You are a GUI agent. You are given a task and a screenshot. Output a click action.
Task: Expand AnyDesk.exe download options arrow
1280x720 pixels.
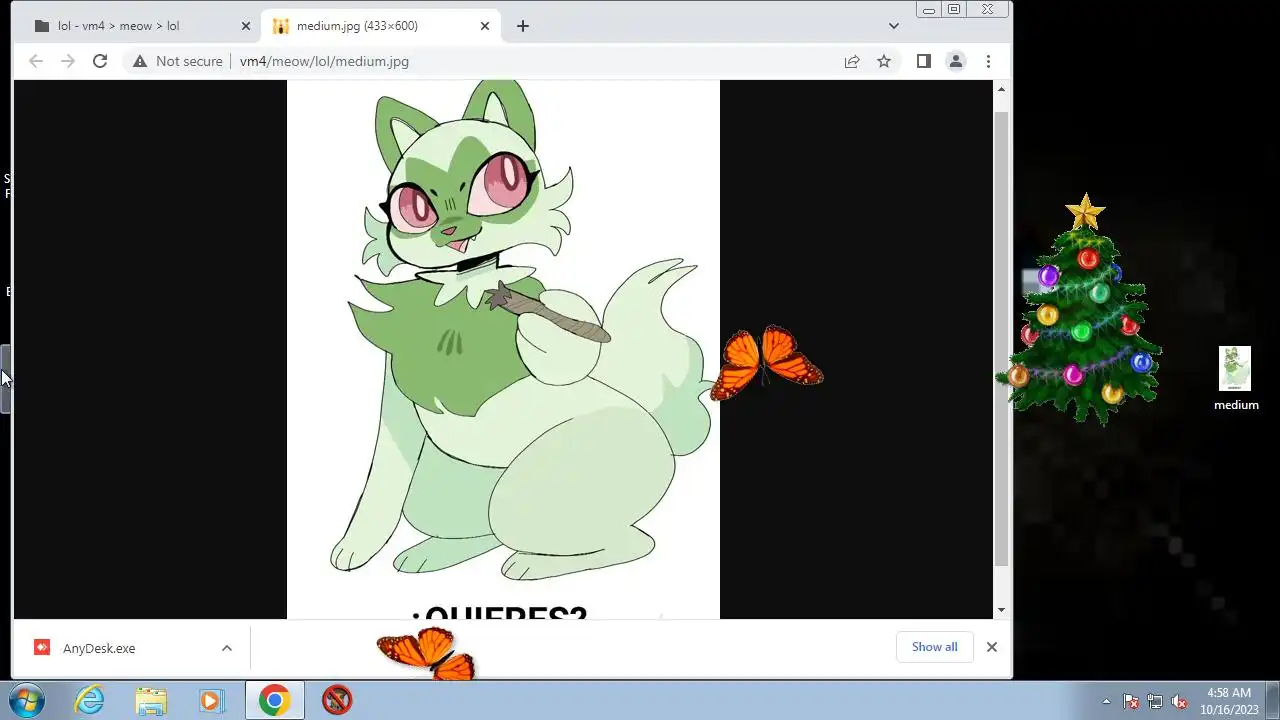(227, 648)
